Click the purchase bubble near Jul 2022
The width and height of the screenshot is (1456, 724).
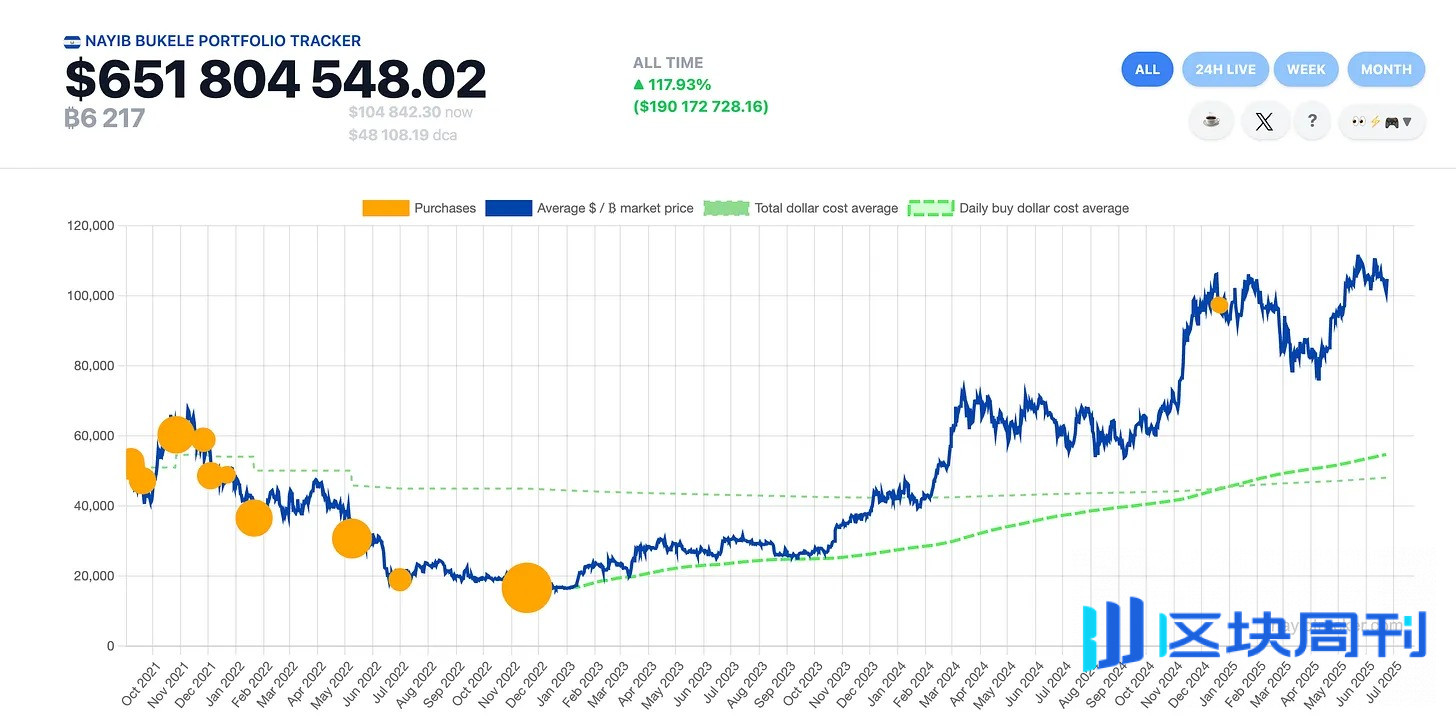pos(400,579)
